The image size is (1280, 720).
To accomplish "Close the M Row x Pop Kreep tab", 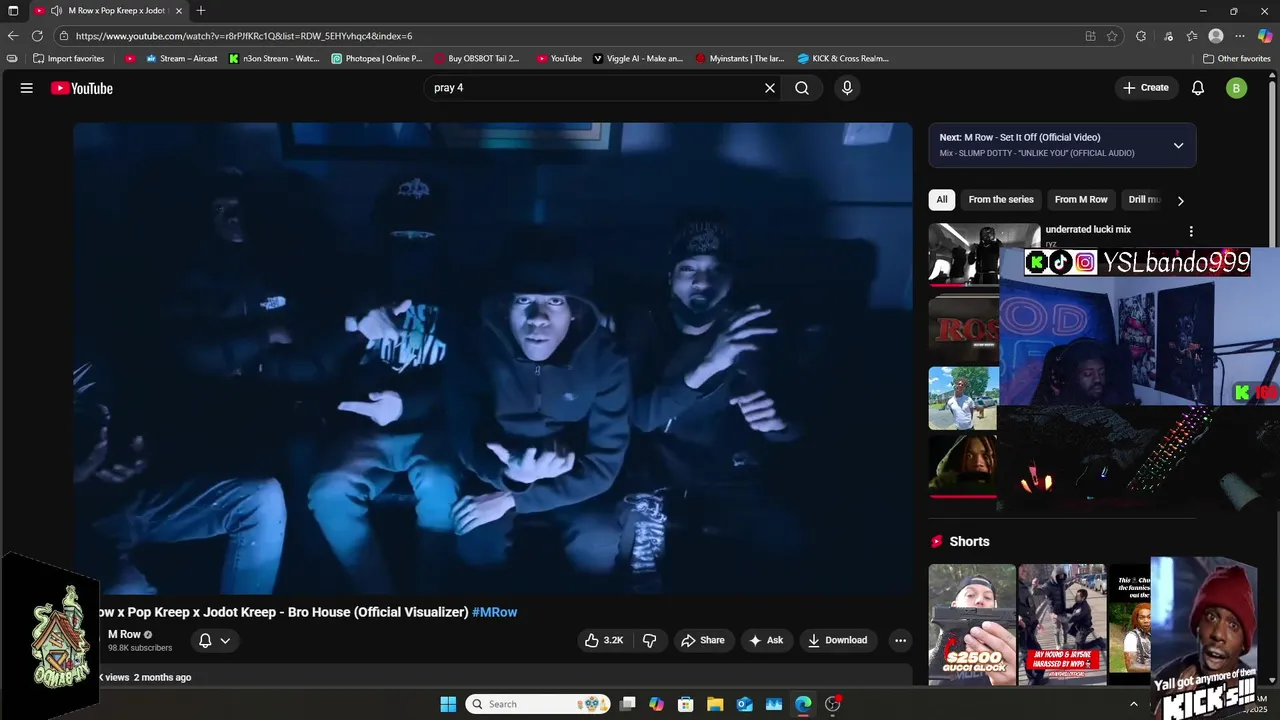I will (179, 11).
